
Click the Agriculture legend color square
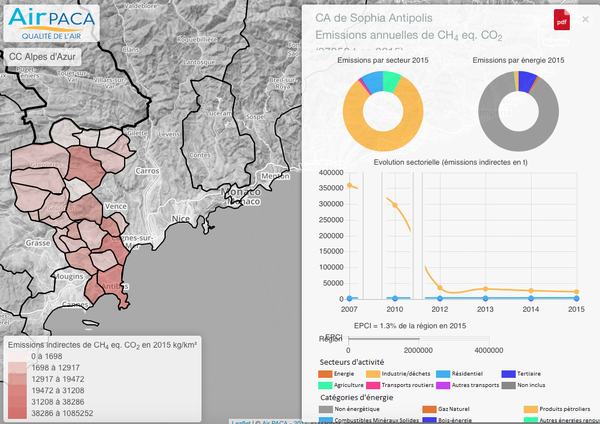click(x=324, y=385)
